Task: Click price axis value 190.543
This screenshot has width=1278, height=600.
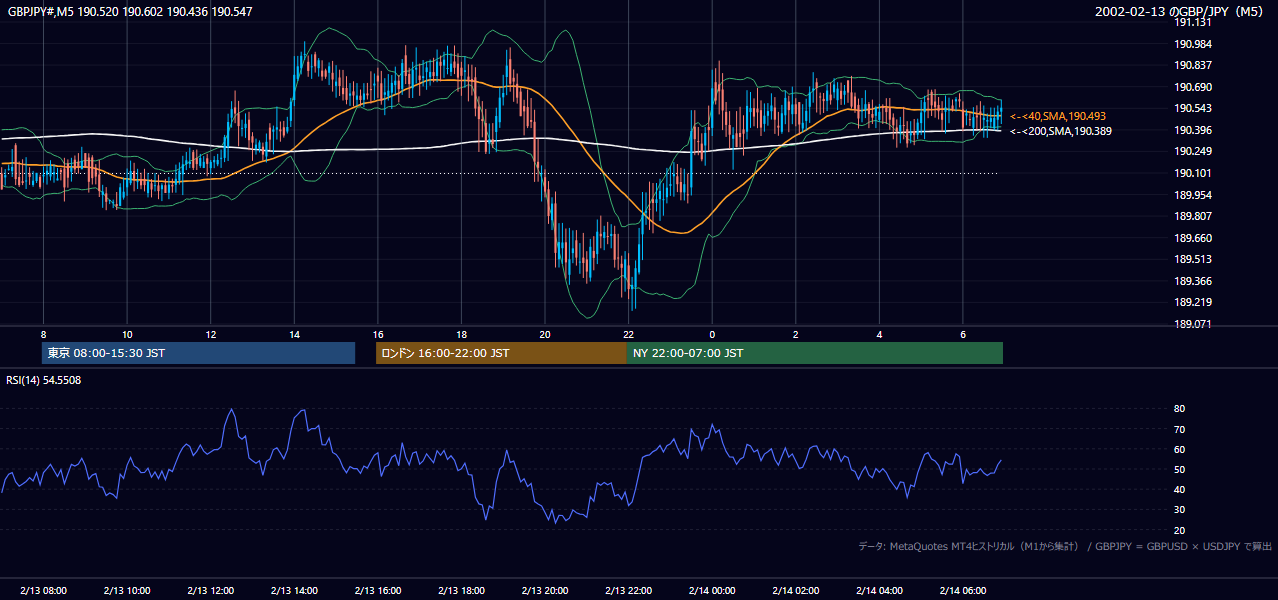Action: point(1195,108)
